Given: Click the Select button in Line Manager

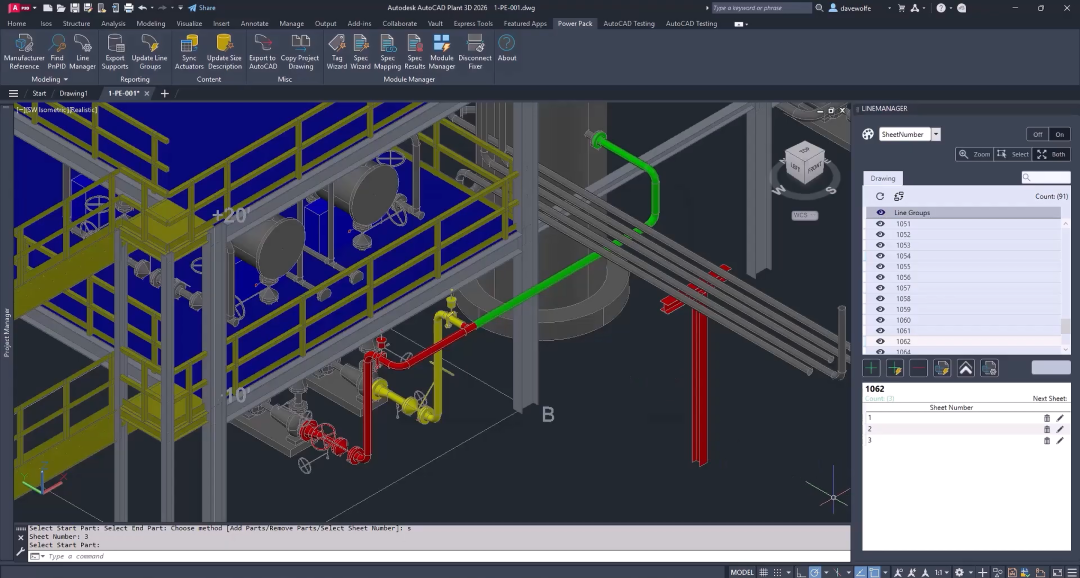Looking at the screenshot, I should click(1012, 154).
